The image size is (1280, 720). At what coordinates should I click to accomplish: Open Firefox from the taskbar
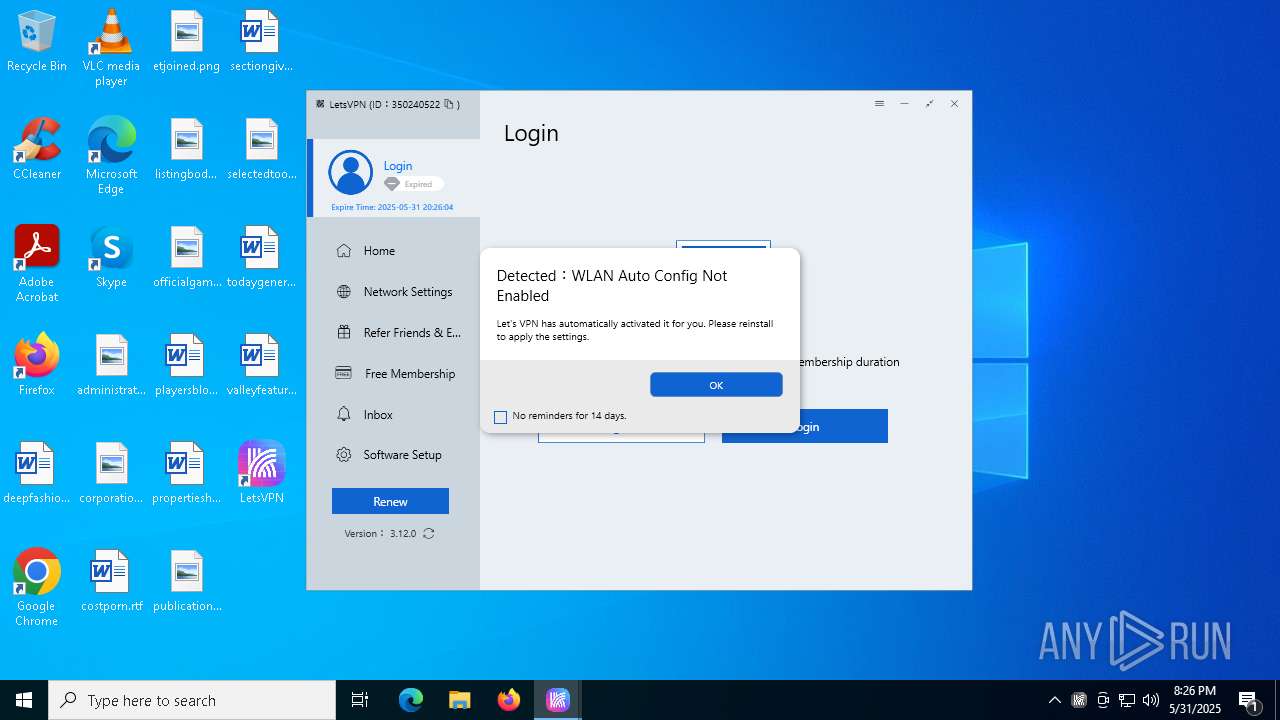[x=509, y=700]
